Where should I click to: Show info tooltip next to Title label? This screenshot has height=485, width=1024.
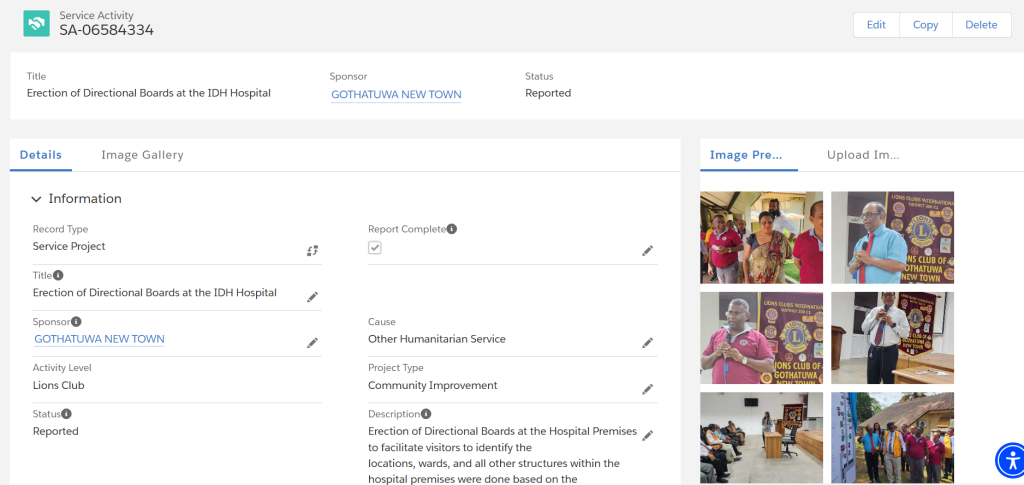click(x=59, y=275)
